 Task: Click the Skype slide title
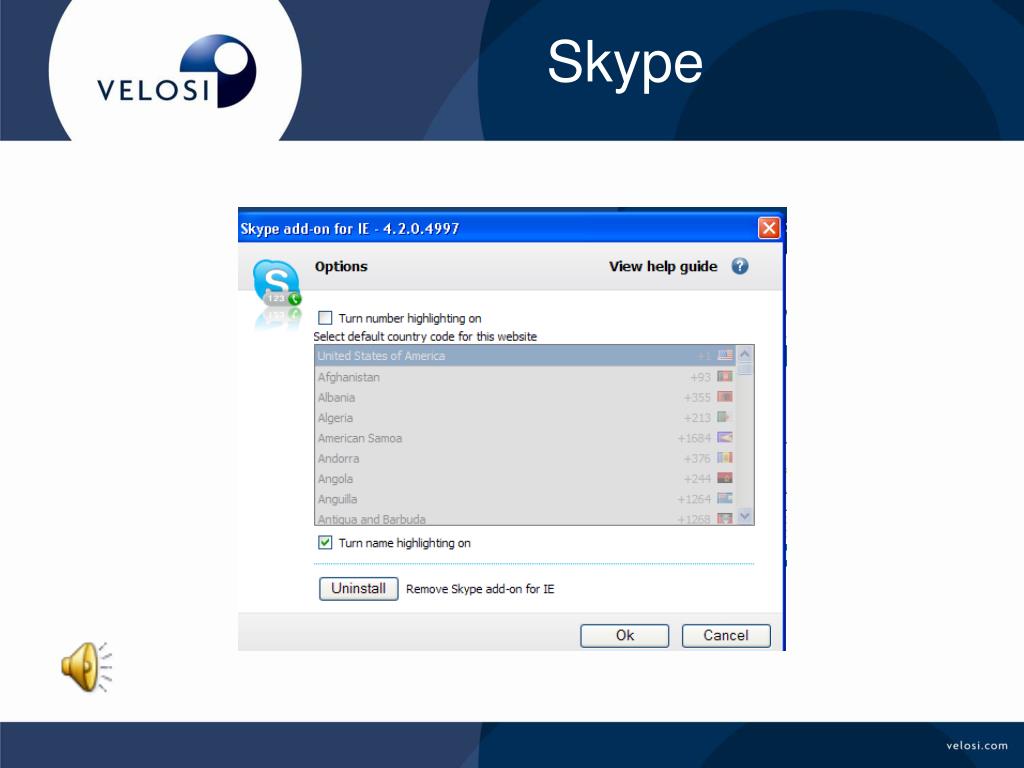(x=625, y=63)
